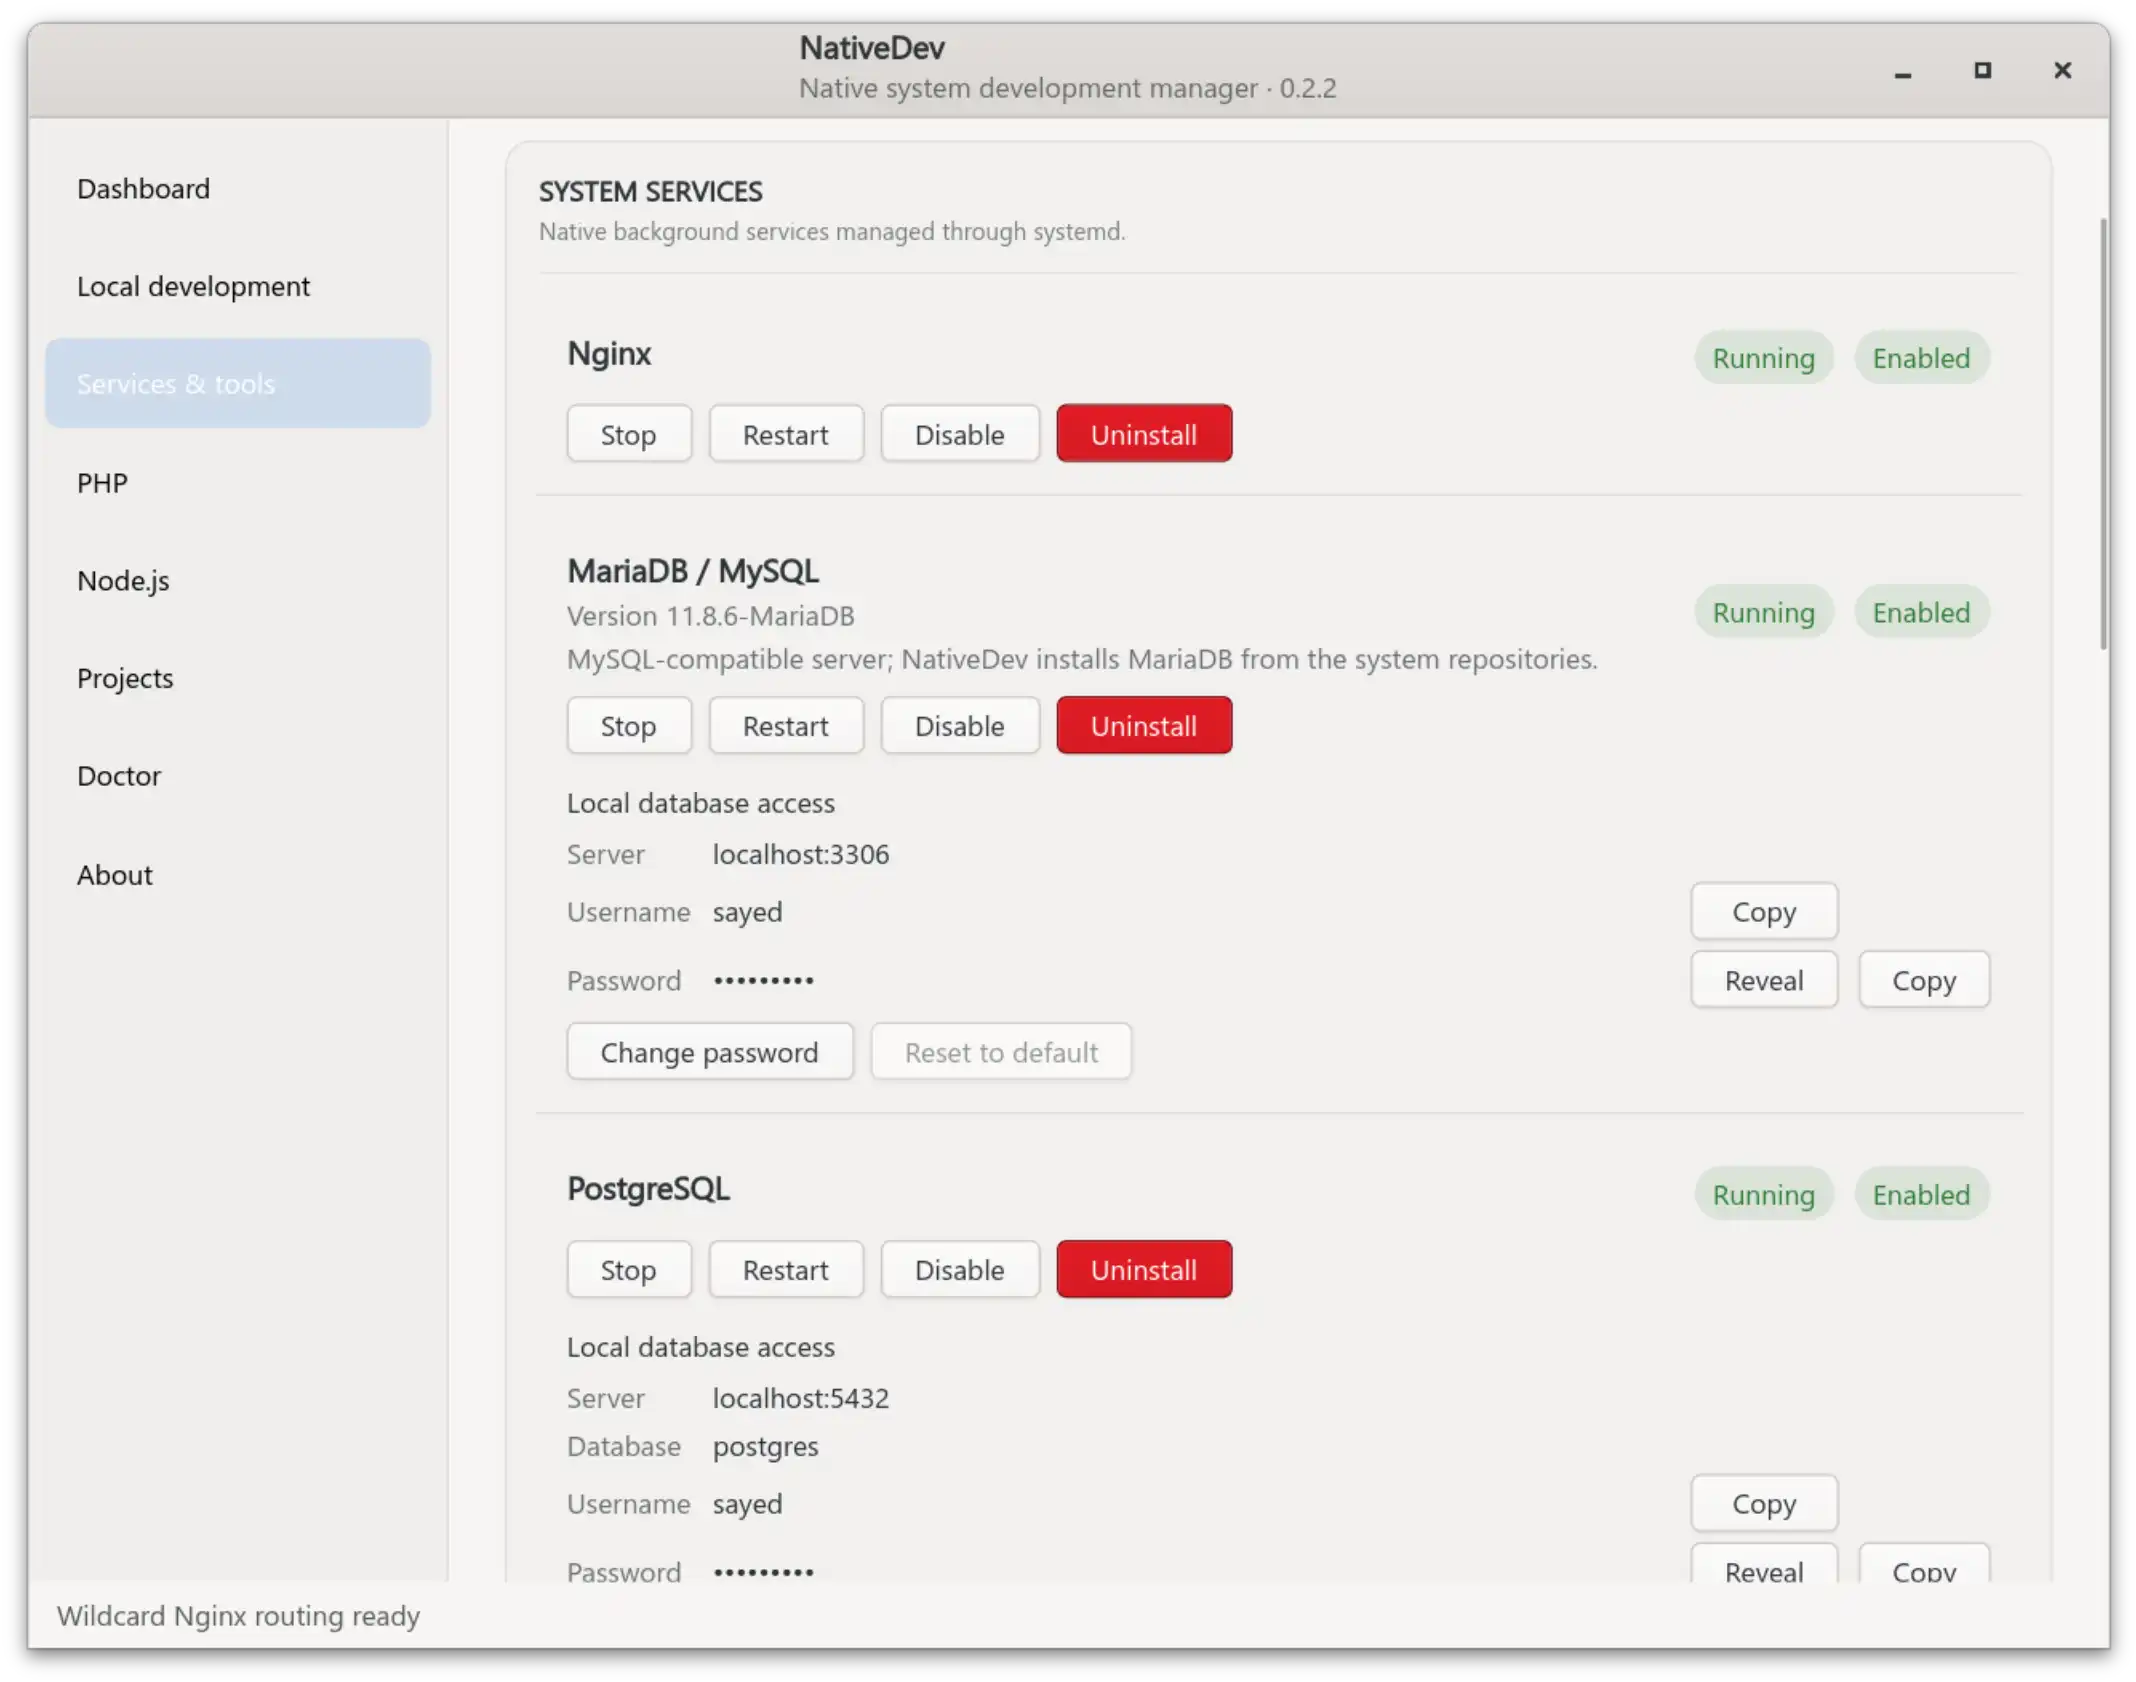Click Reset to default for MariaDB
The height and width of the screenshot is (1682, 2136).
click(x=1001, y=1052)
